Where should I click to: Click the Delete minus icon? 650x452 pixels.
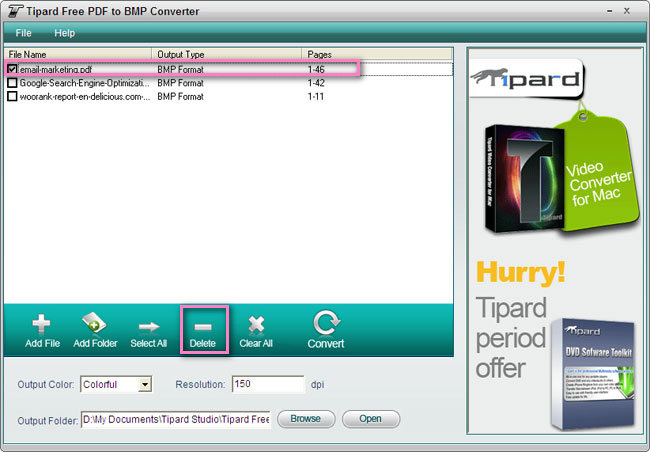(203, 327)
